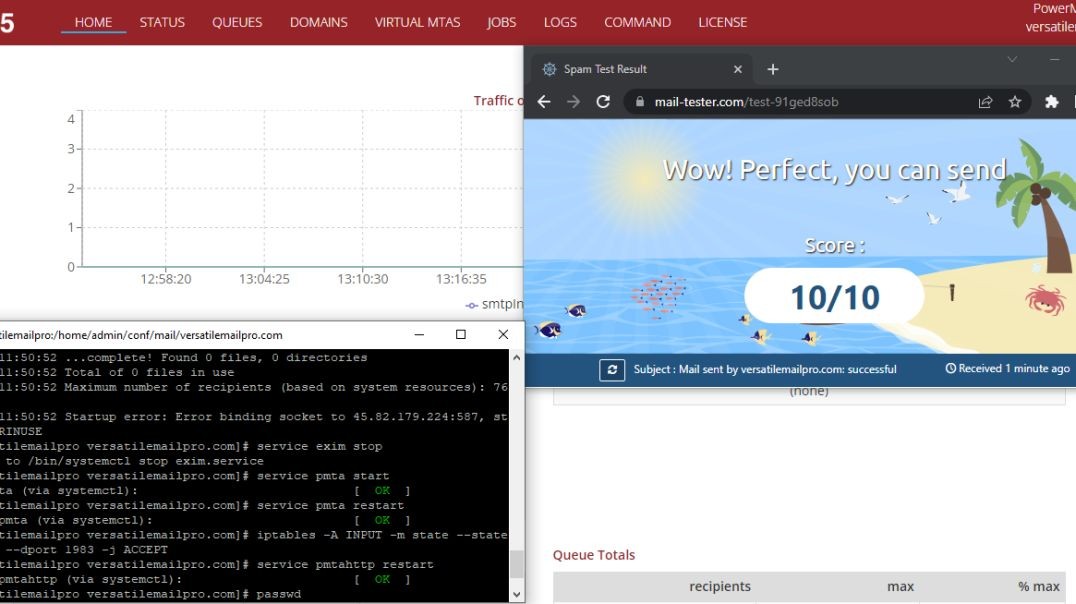The image size is (1076, 604).
Task: Click the mail-tester.com address bar
Action: pos(800,102)
